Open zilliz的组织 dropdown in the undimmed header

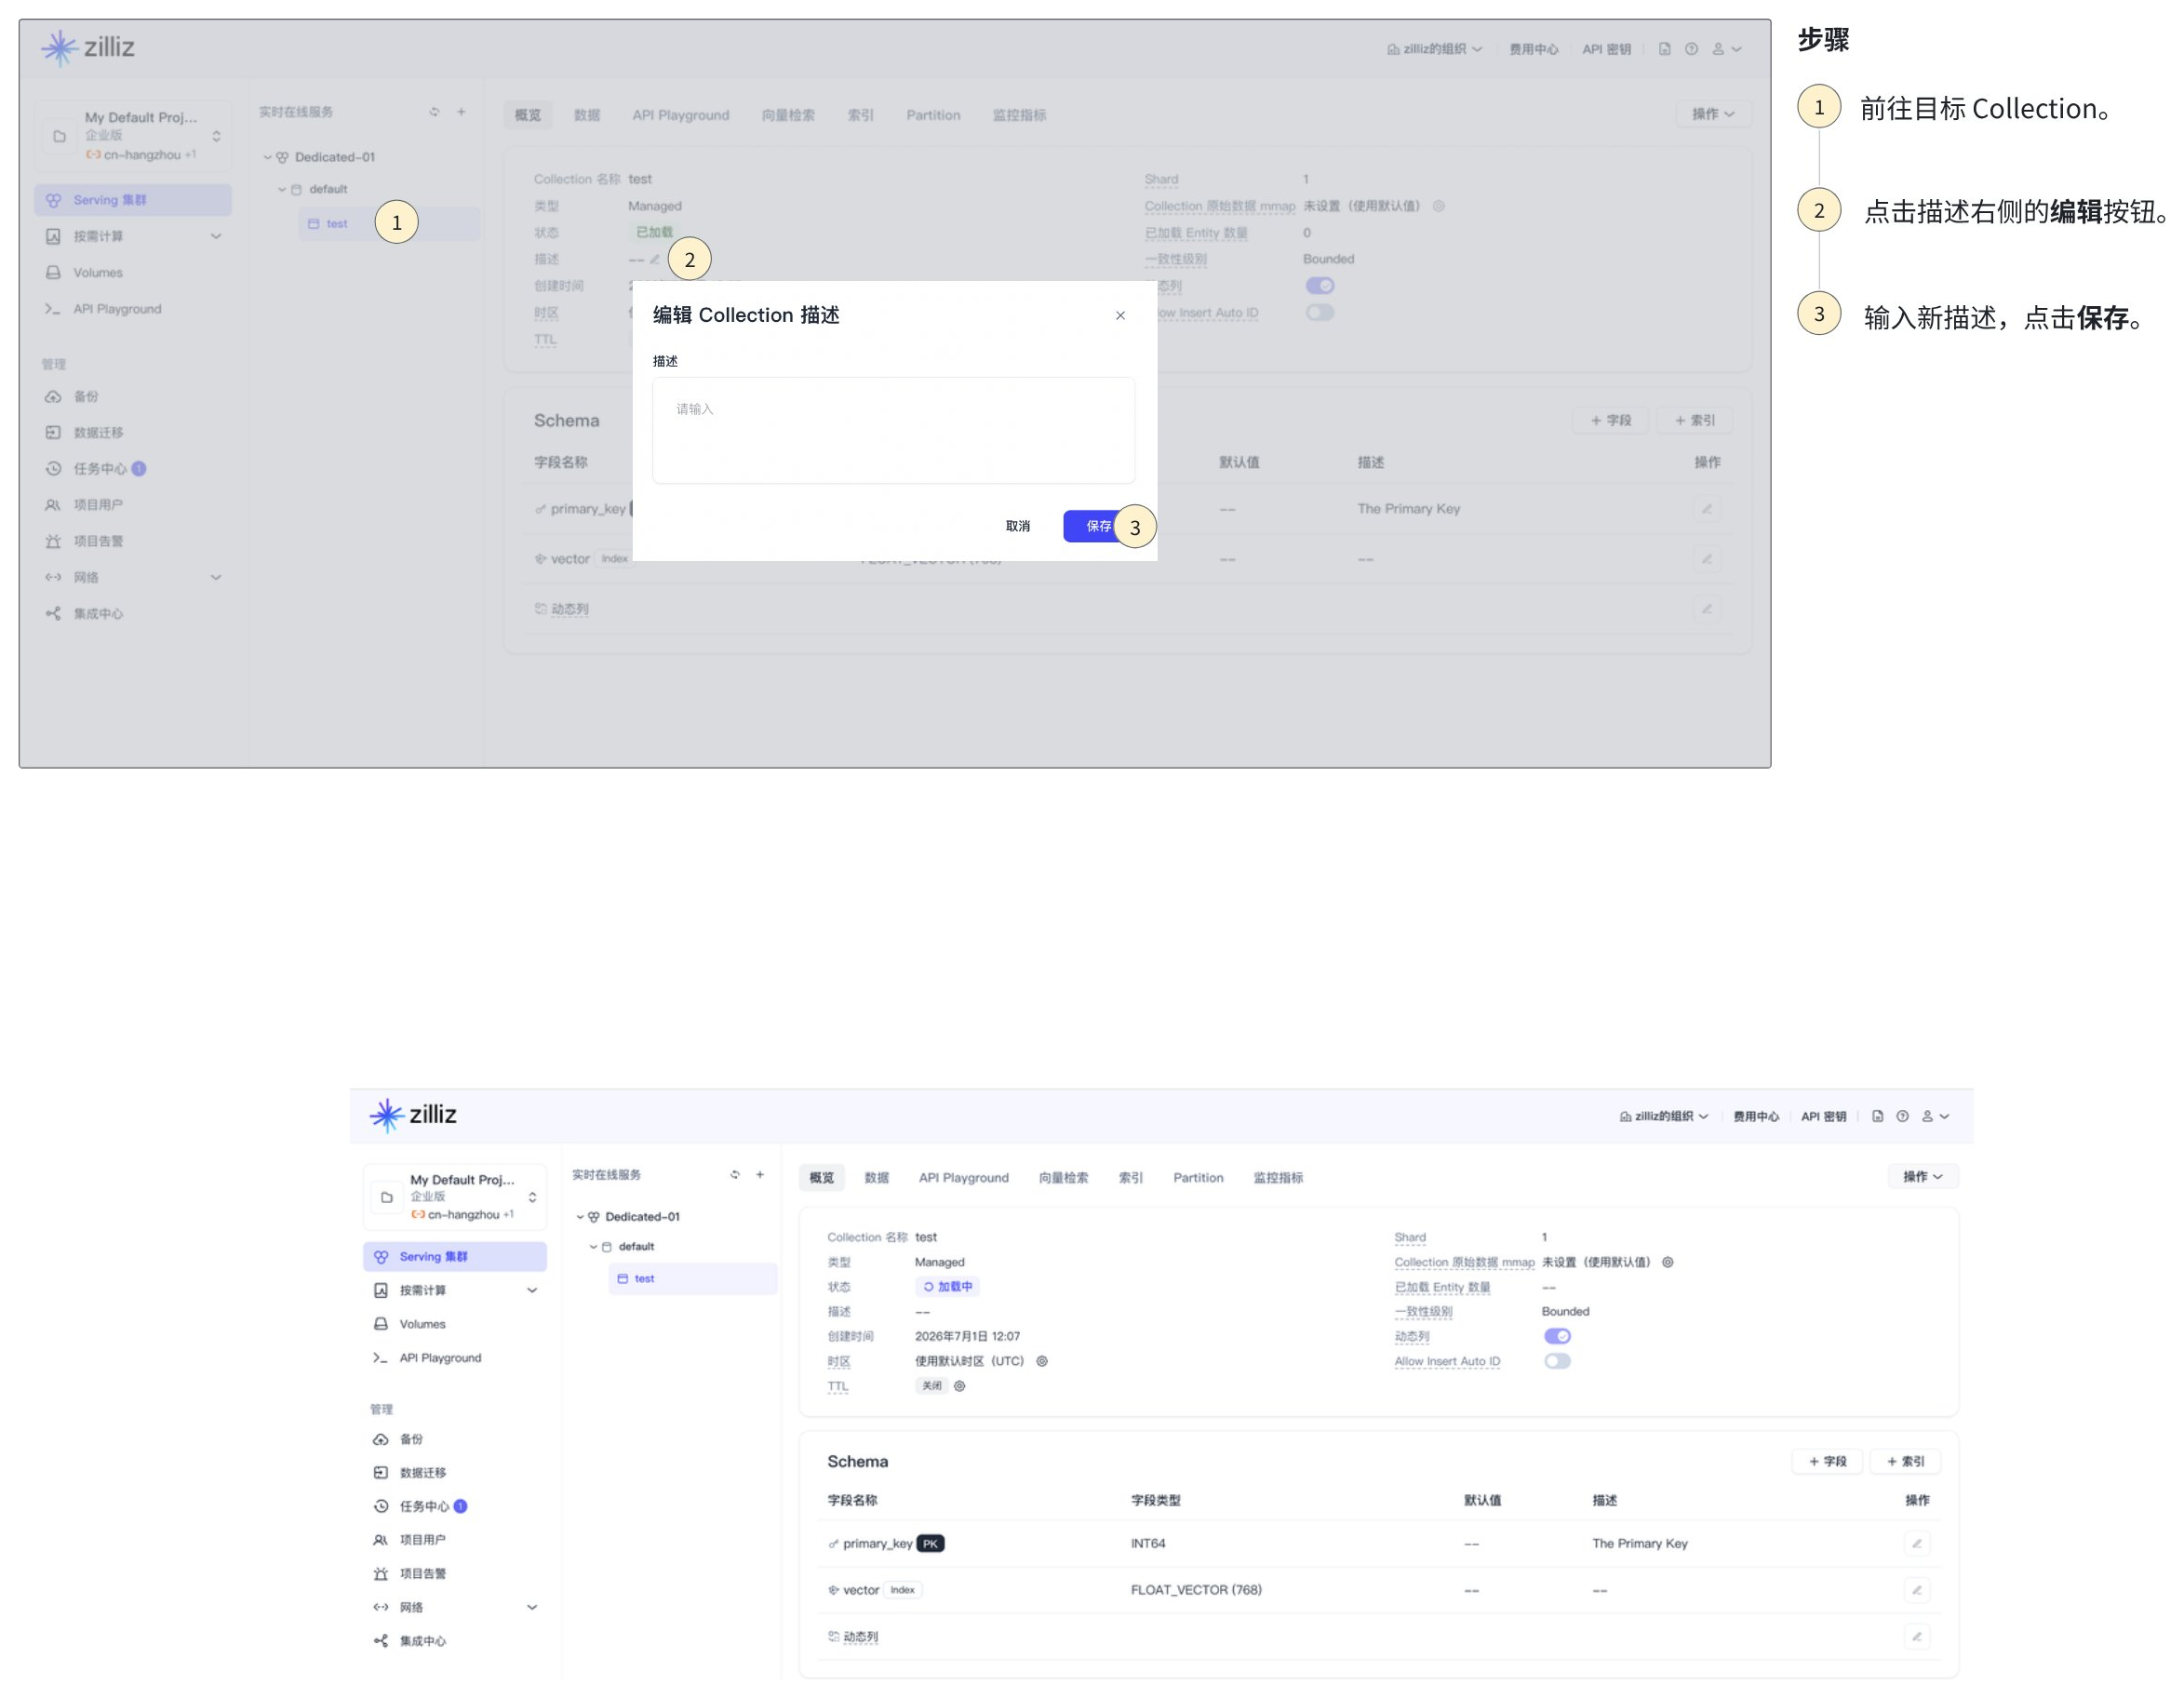pyautogui.click(x=1664, y=1116)
